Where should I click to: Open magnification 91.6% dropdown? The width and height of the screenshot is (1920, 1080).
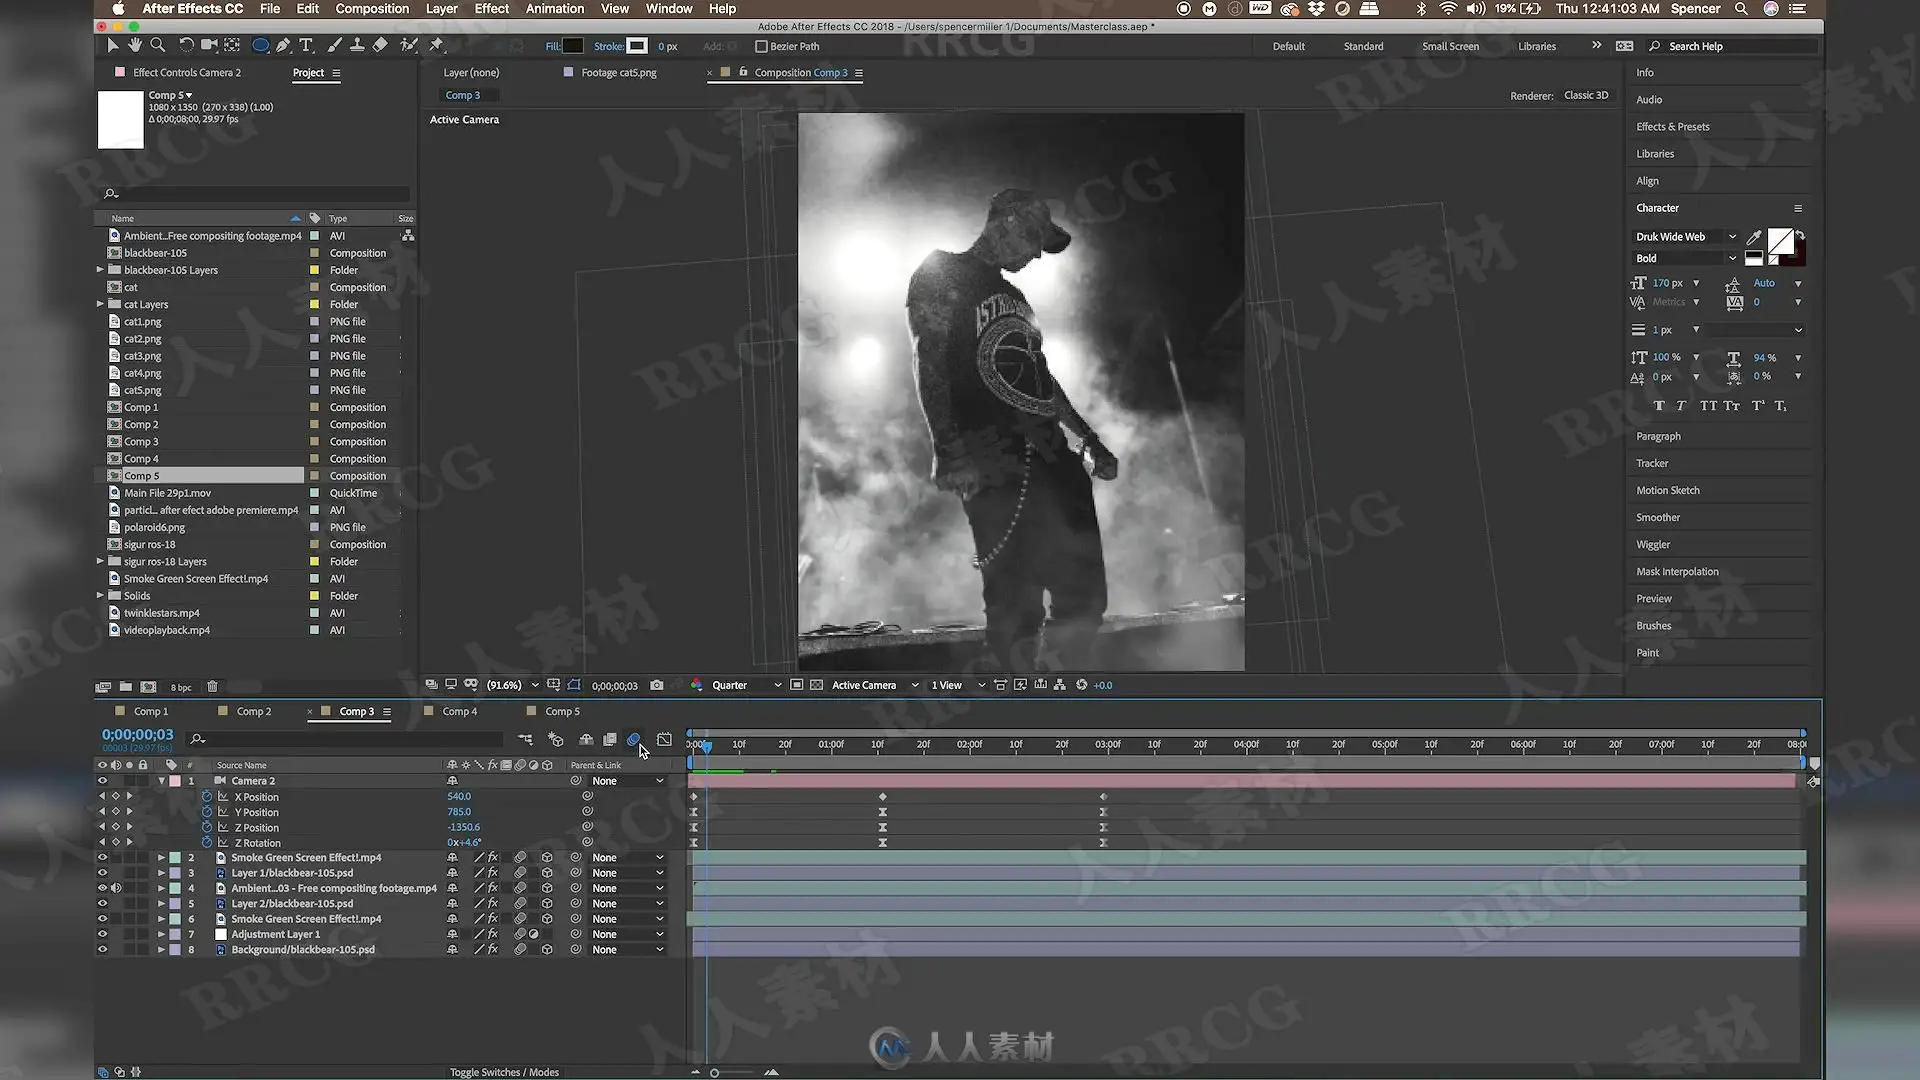tap(512, 685)
